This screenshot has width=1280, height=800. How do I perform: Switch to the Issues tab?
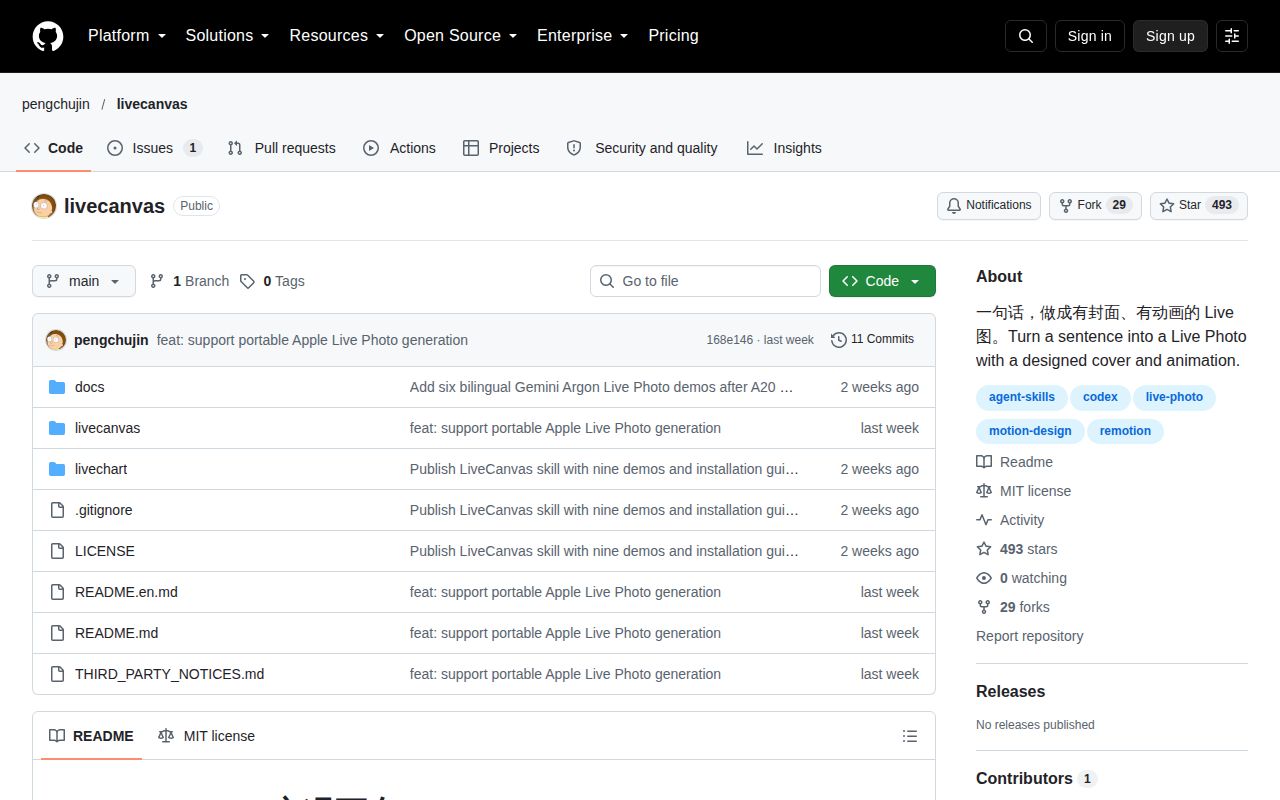(154, 148)
